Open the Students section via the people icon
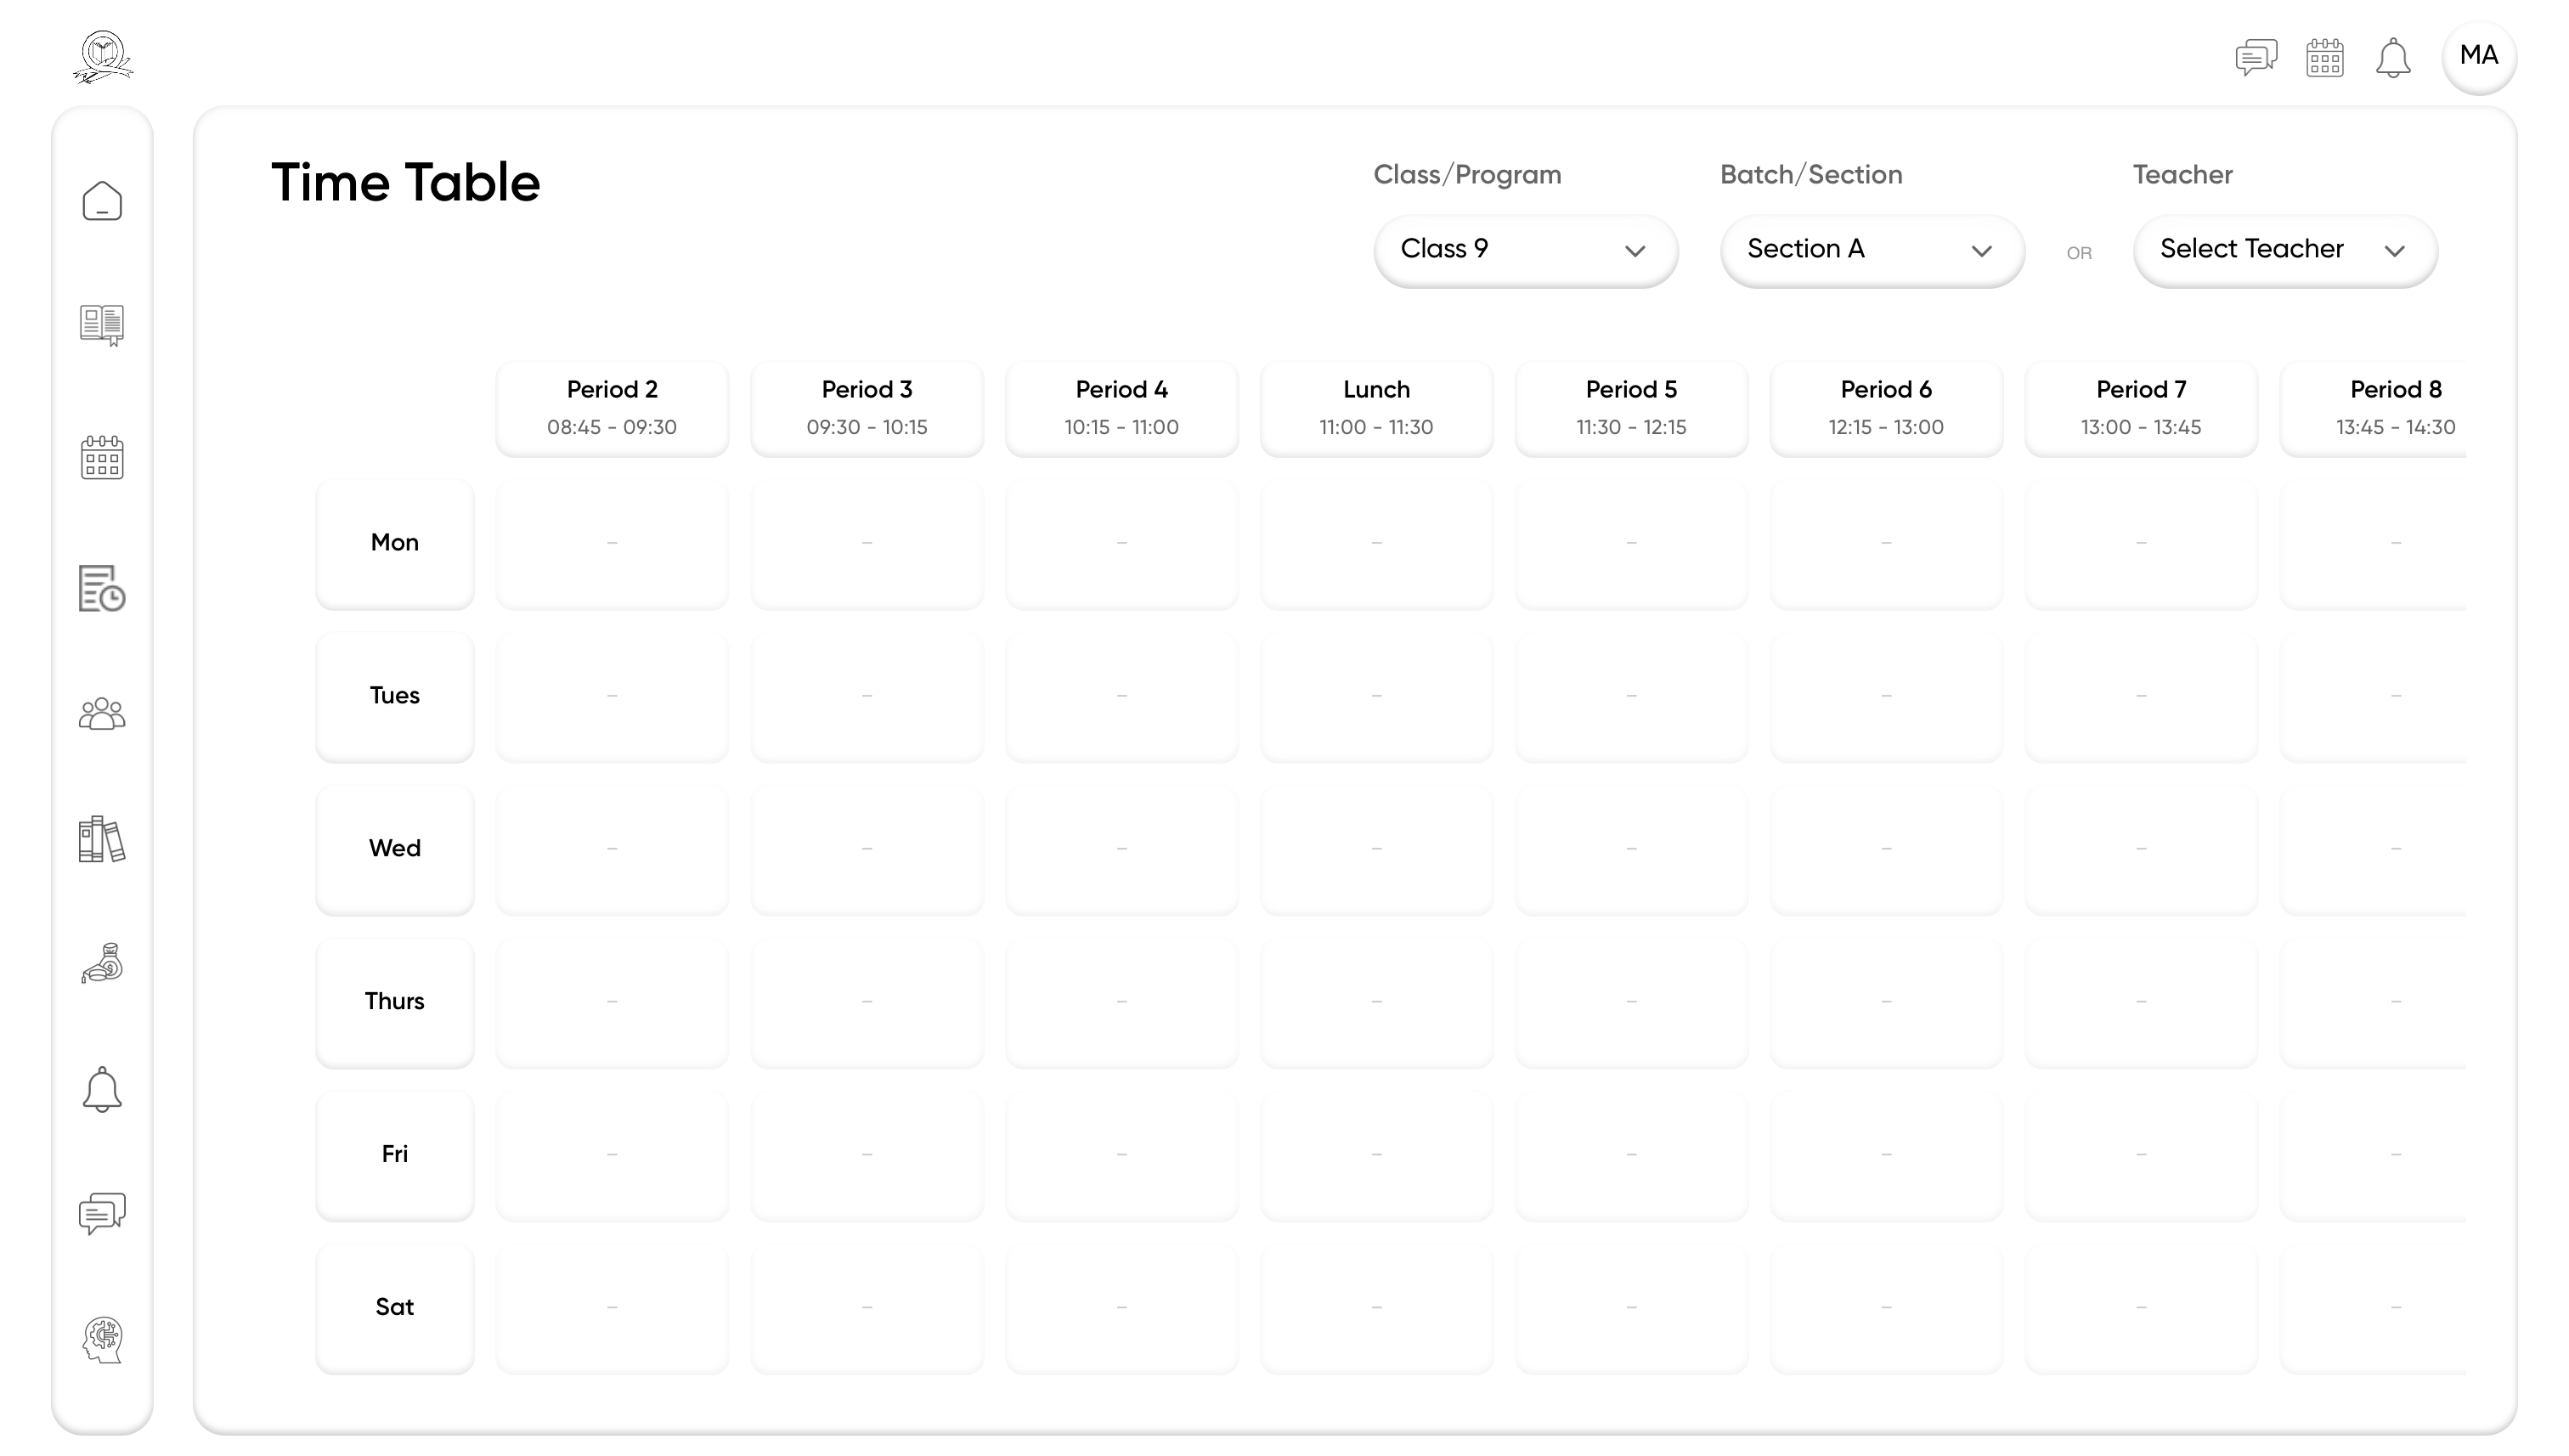The width and height of the screenshot is (2569, 1456). tap(101, 713)
